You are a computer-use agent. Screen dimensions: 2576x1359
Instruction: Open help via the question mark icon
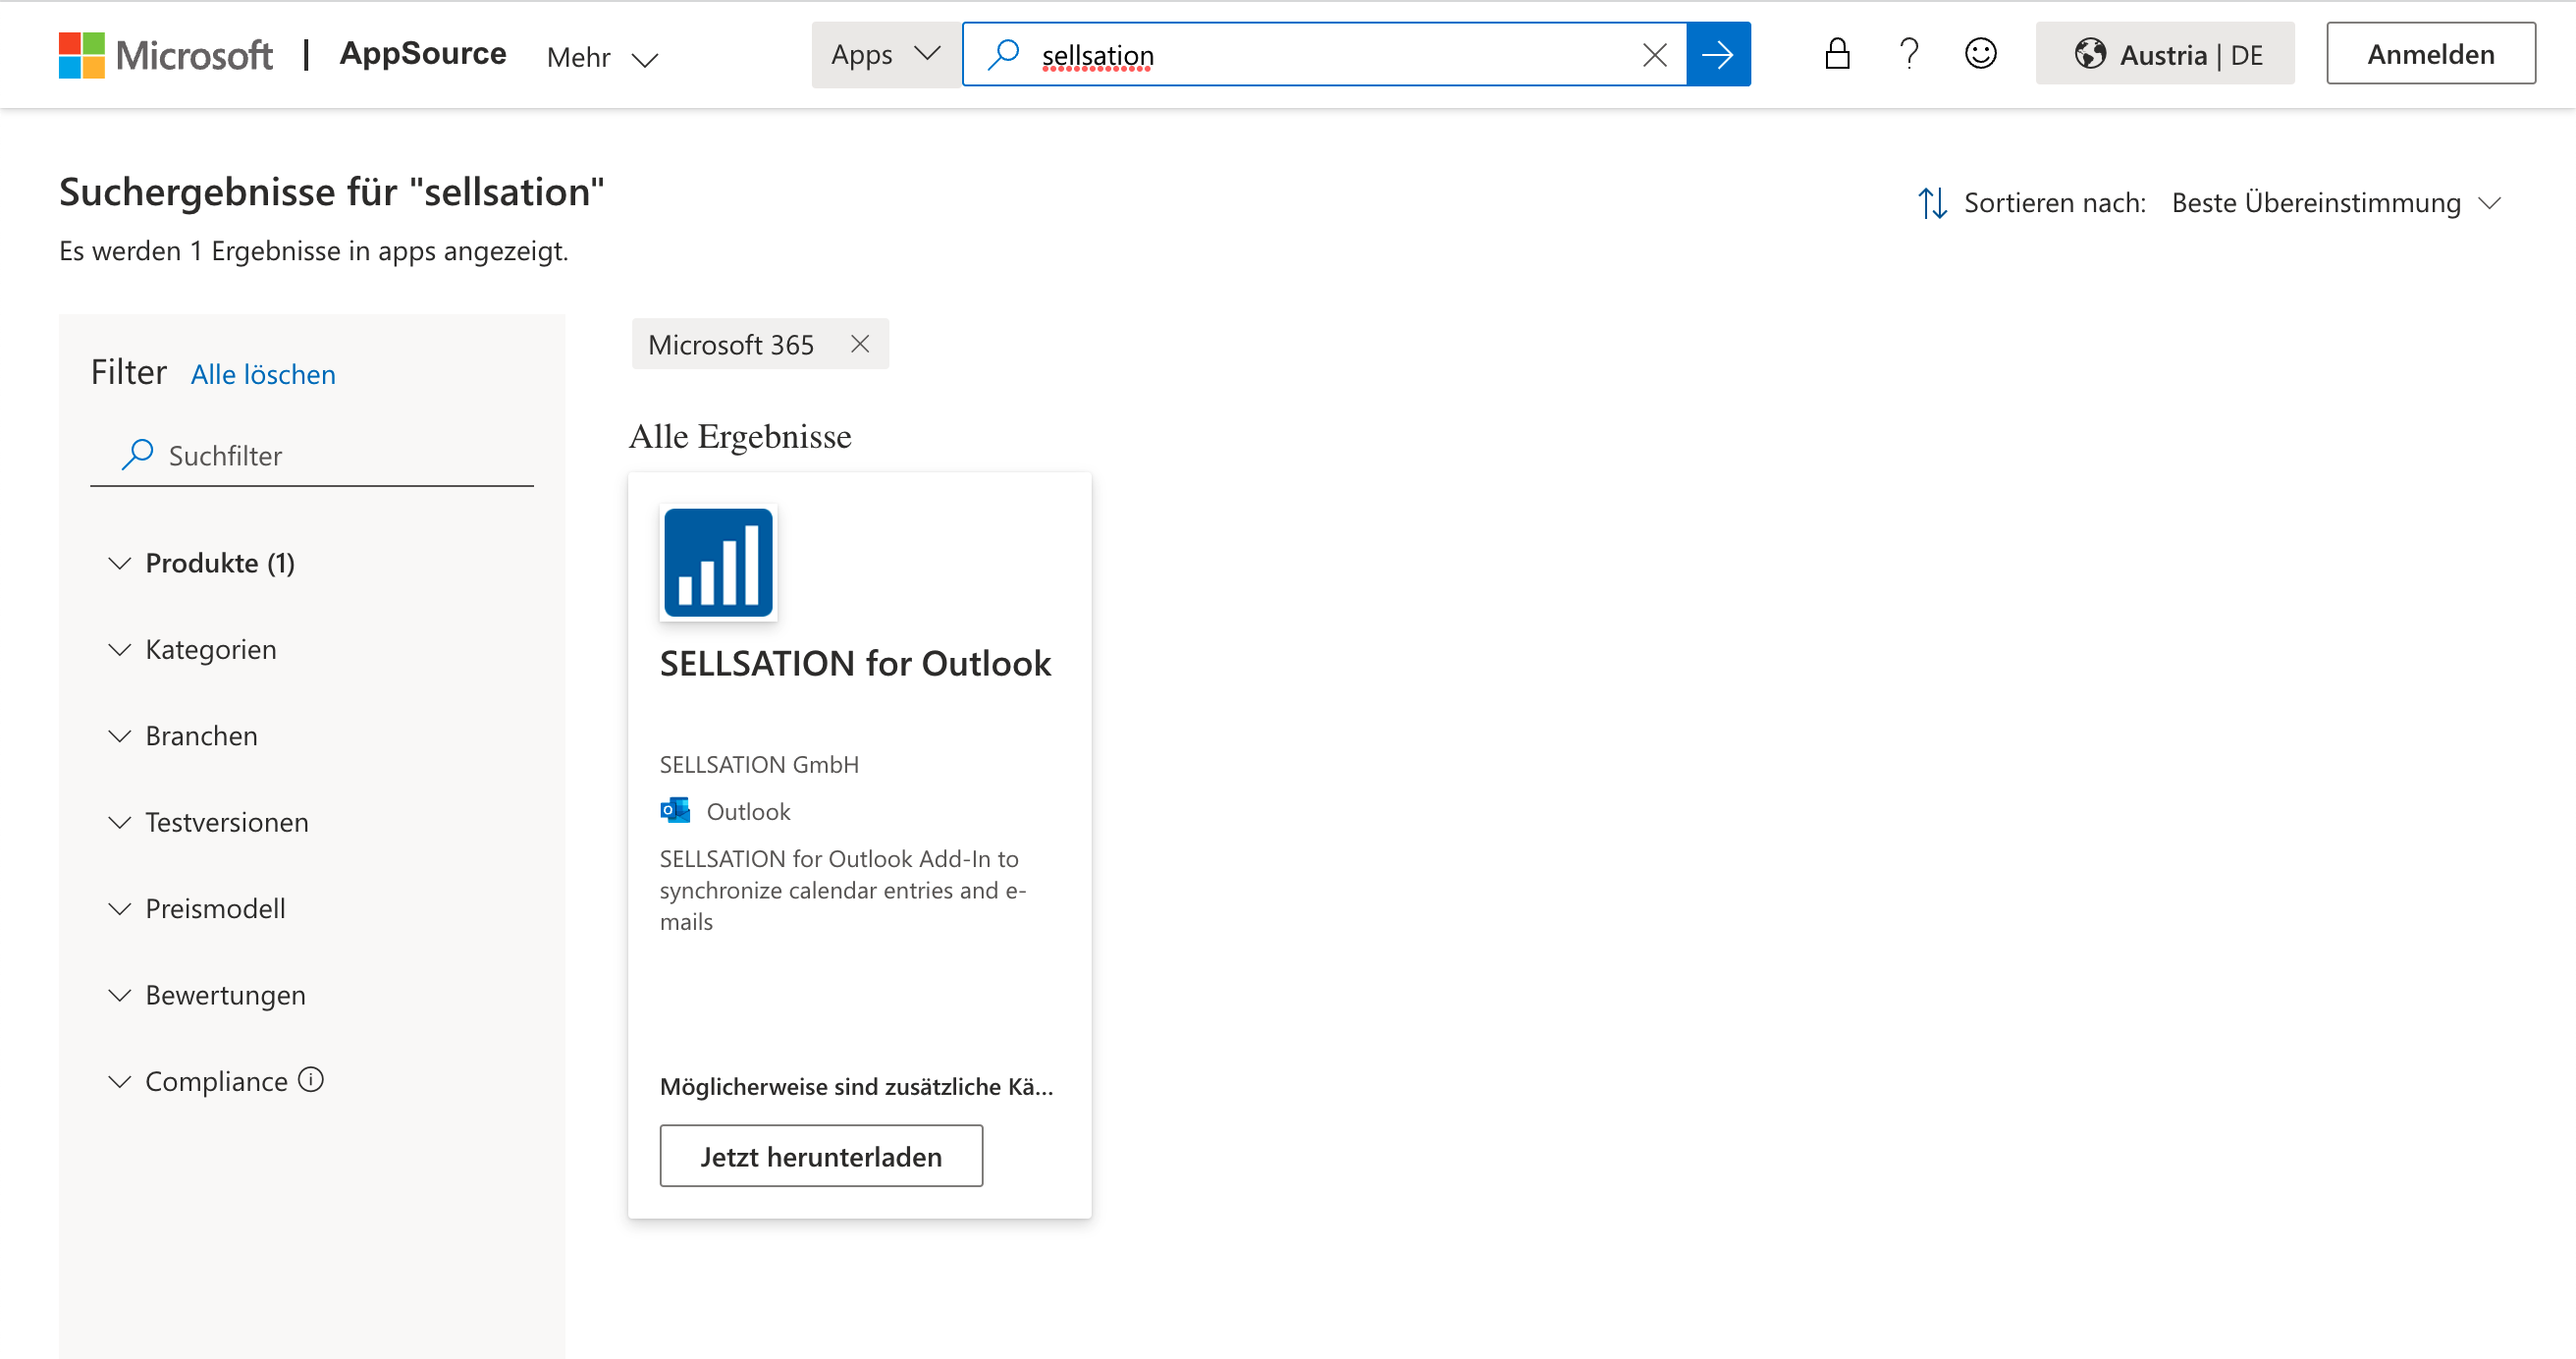pyautogui.click(x=1909, y=54)
